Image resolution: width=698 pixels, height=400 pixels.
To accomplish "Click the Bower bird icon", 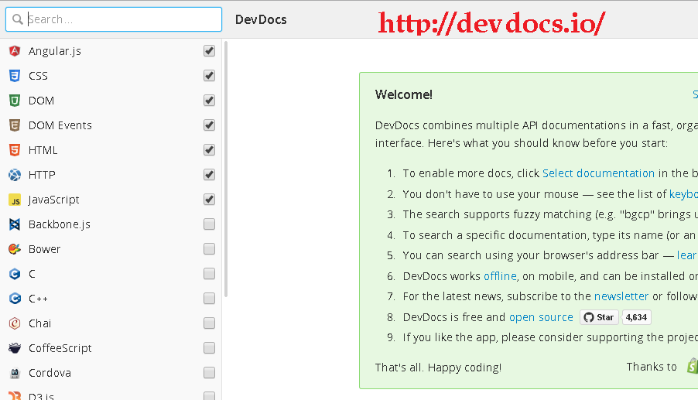I will point(15,249).
